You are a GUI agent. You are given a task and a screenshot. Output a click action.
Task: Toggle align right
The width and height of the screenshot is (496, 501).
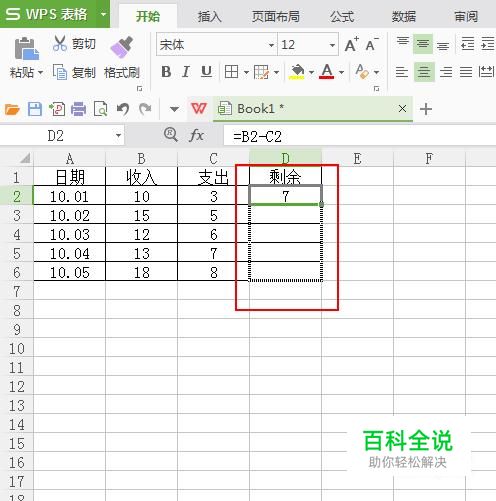pyautogui.click(x=446, y=72)
